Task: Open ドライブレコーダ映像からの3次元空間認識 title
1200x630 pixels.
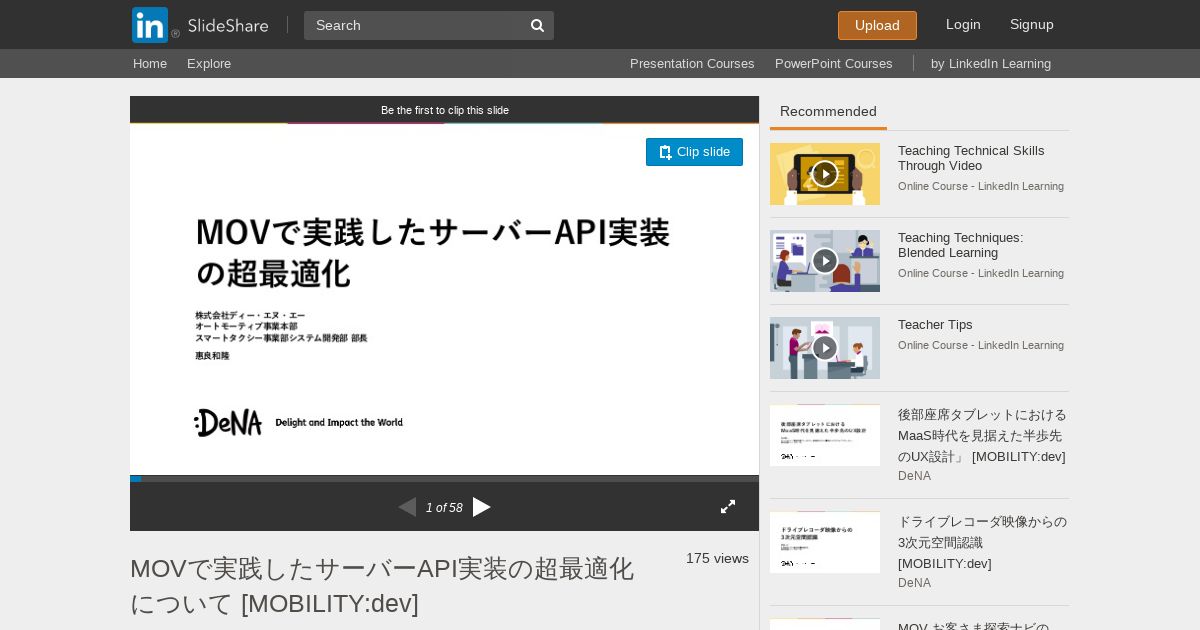Action: pyautogui.click(x=982, y=542)
